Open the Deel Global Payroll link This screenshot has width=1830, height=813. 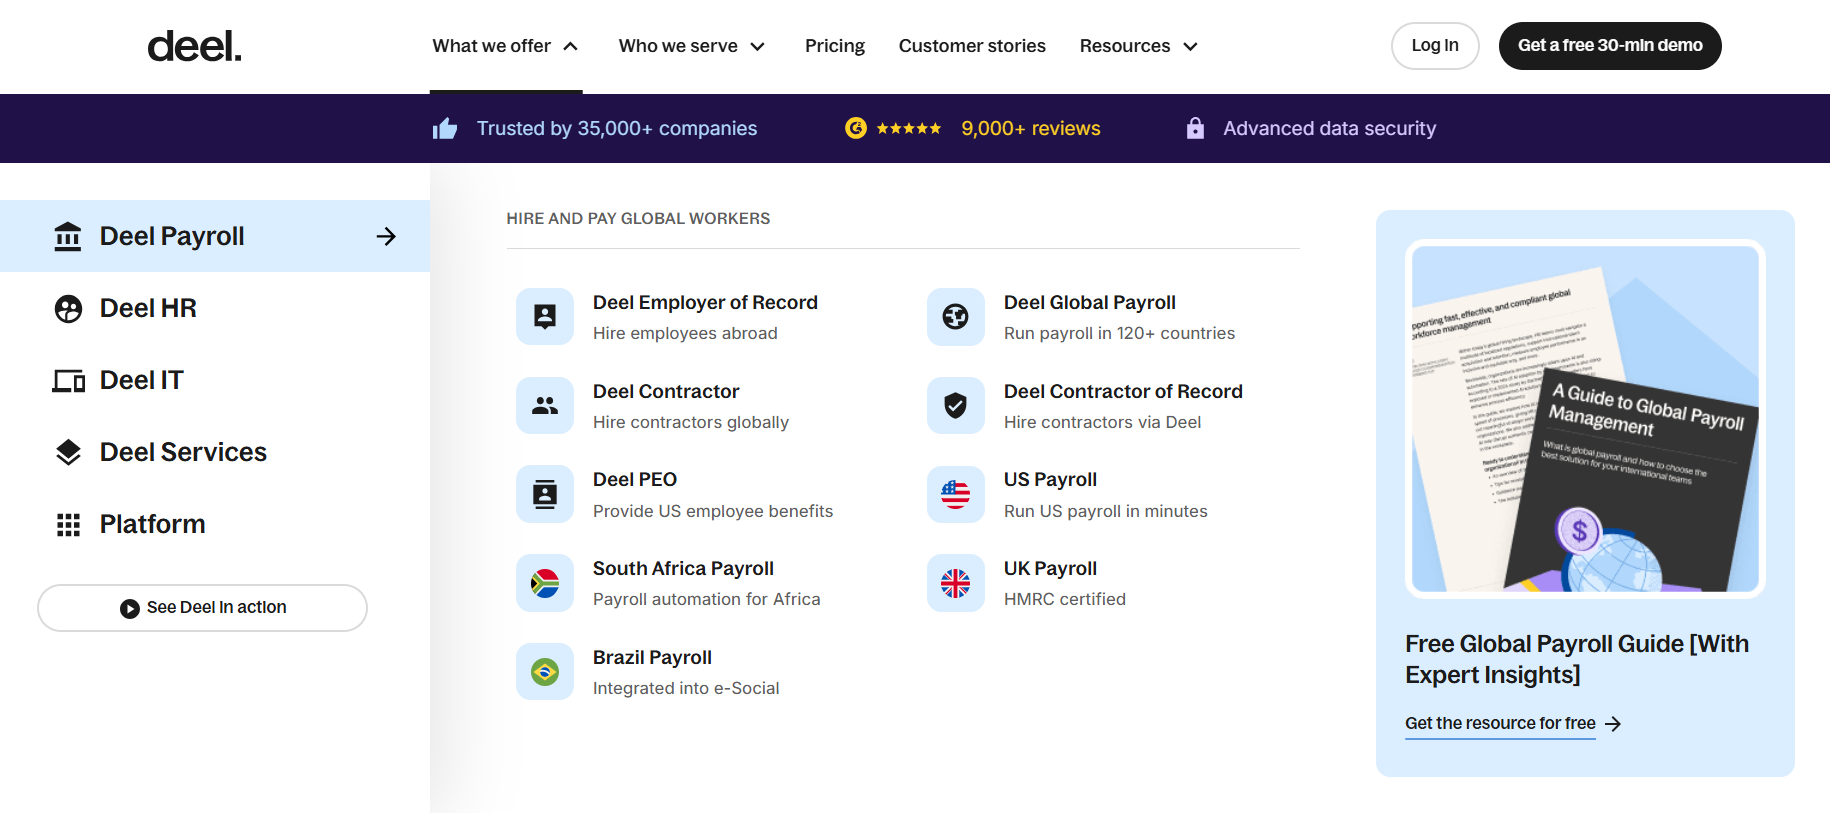tap(1090, 302)
